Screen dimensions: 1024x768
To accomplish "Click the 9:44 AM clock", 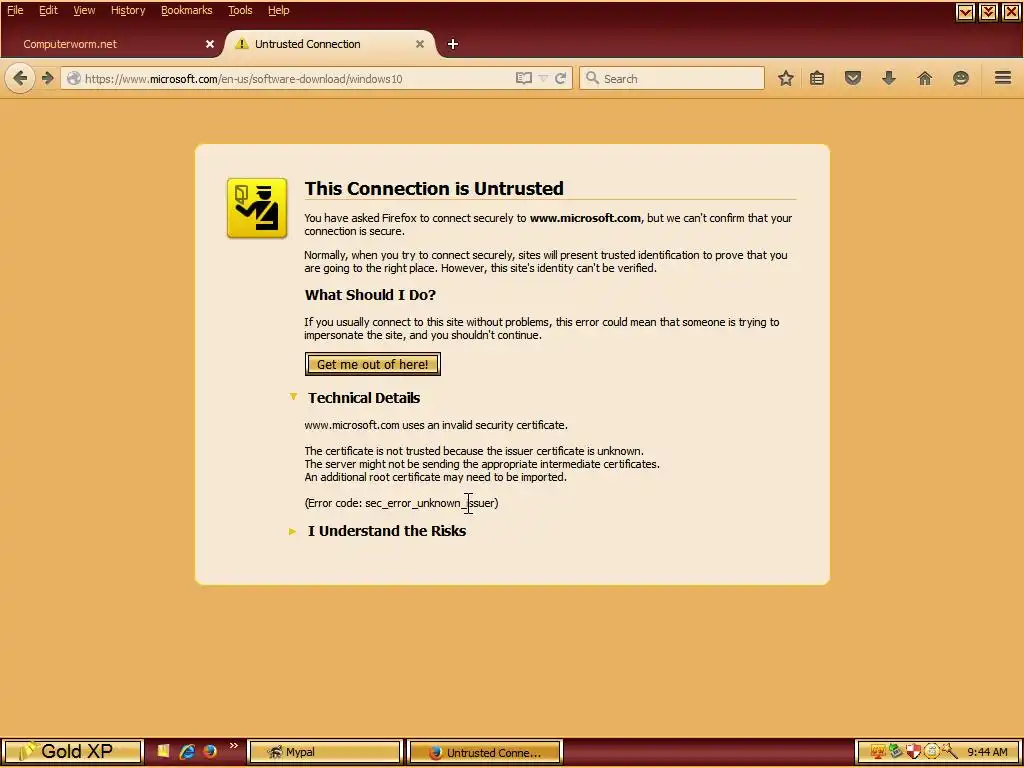I will coord(987,752).
